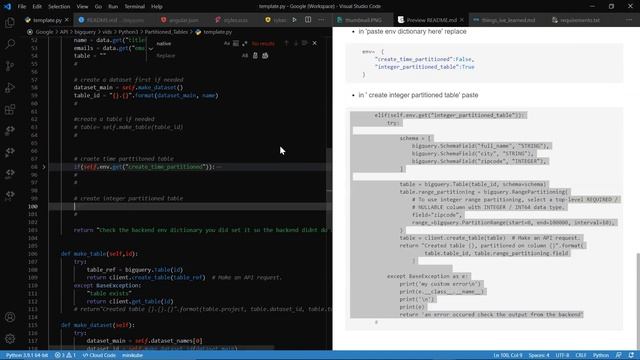Click the find input field
This screenshot has height=360, width=640.
pos(189,43)
